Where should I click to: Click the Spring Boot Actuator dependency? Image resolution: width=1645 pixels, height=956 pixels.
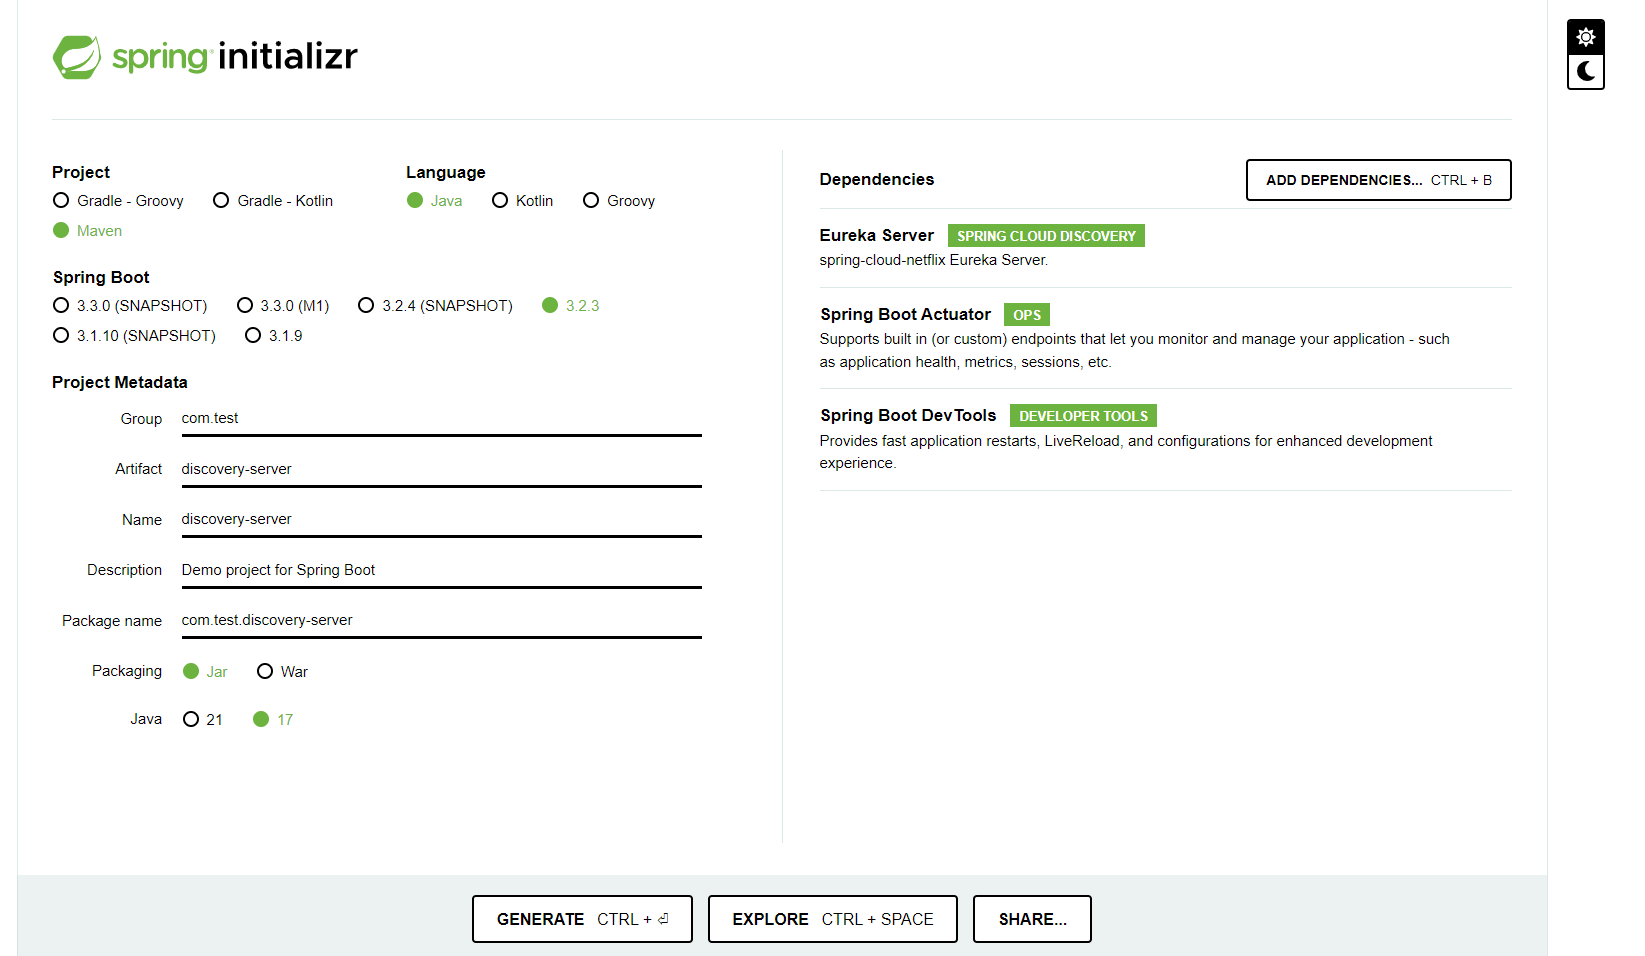[x=905, y=315]
